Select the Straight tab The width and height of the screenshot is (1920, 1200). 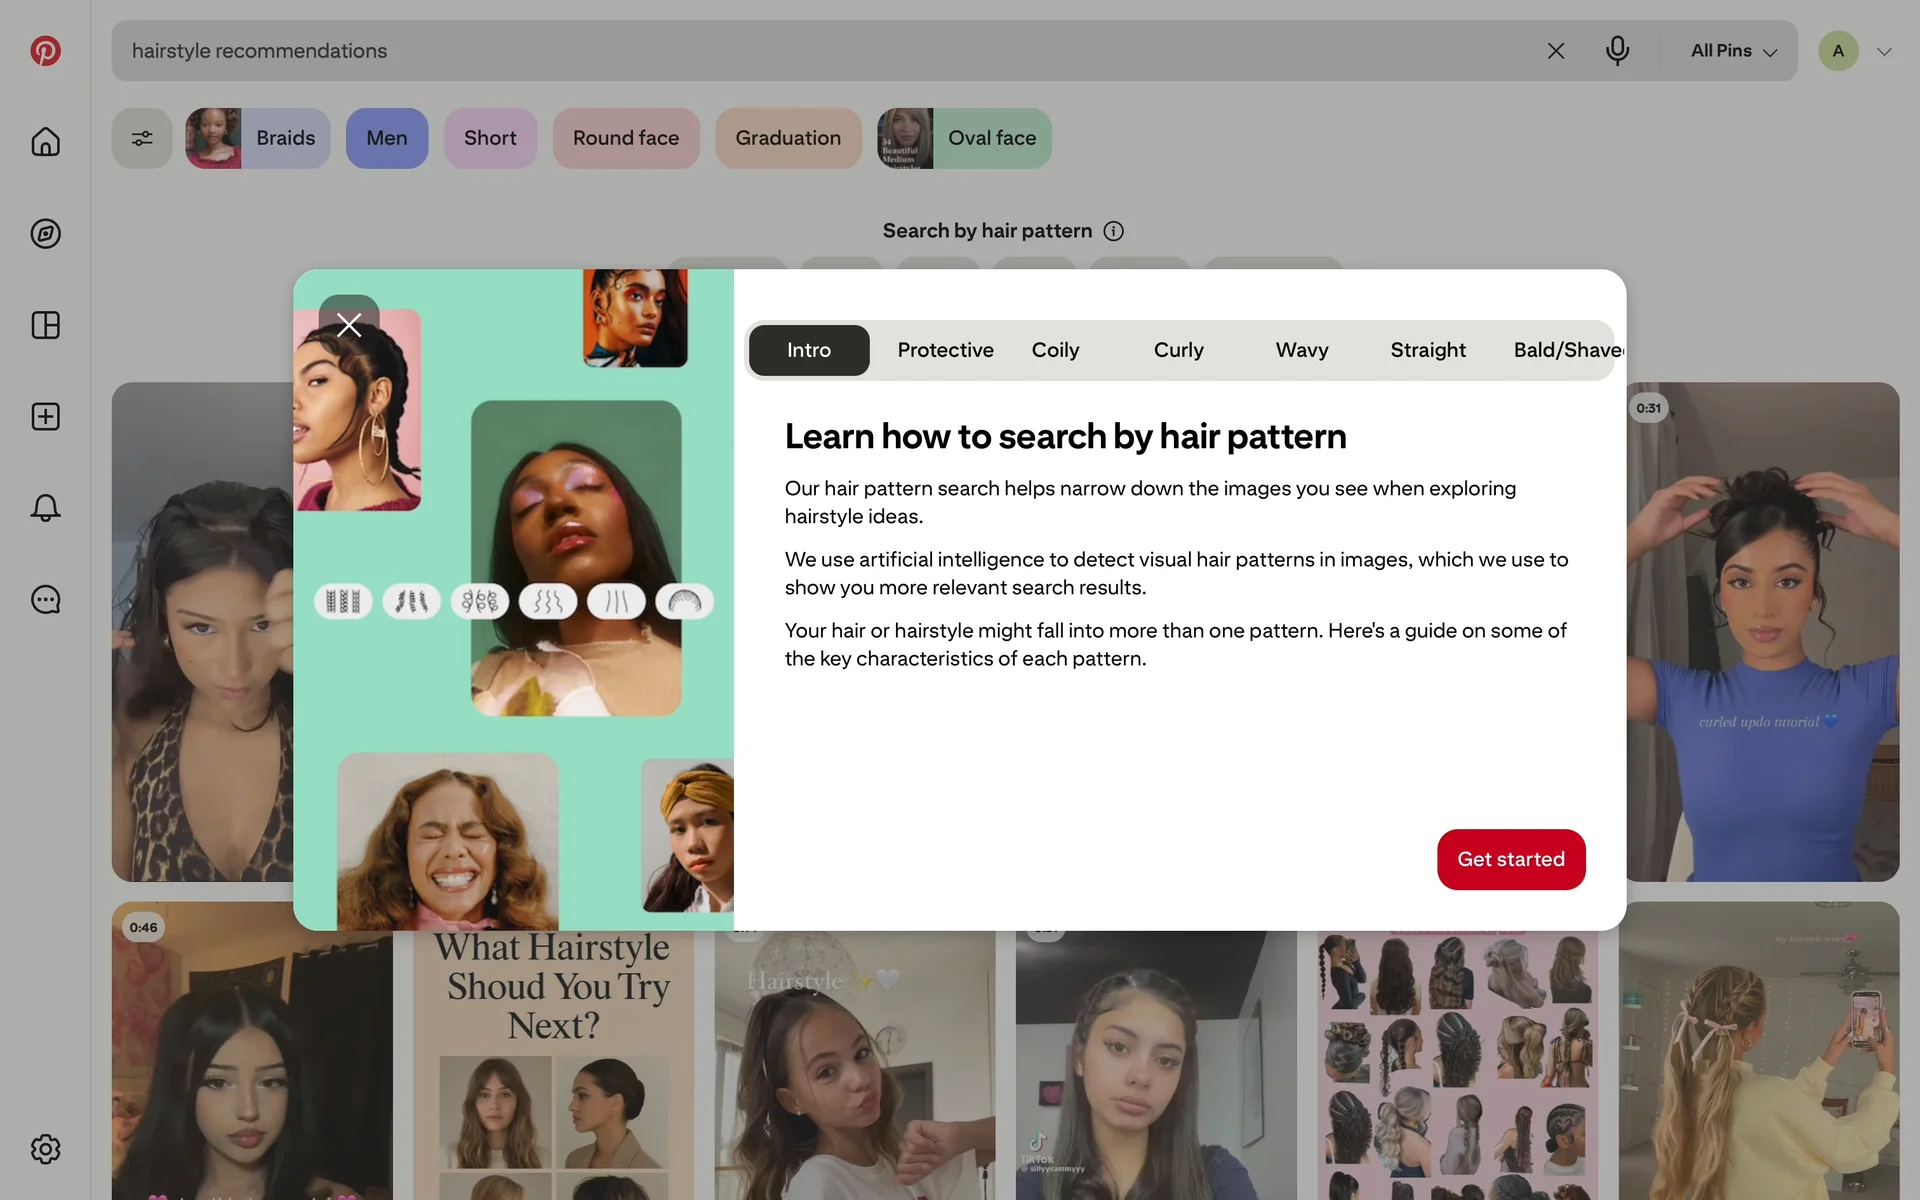(x=1427, y=350)
